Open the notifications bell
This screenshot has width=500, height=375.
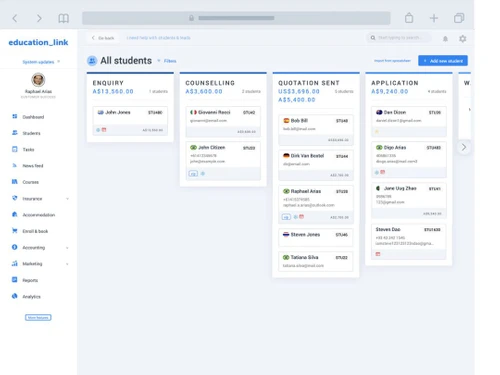tap(445, 39)
